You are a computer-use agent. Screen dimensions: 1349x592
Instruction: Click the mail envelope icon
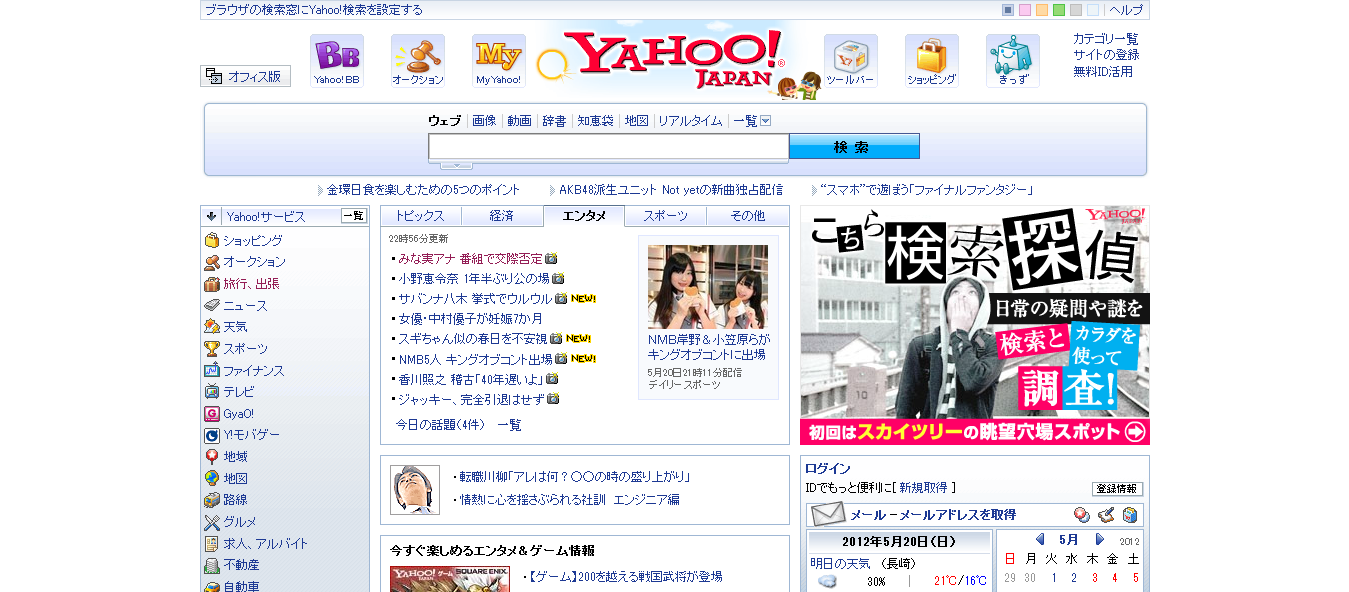click(828, 515)
